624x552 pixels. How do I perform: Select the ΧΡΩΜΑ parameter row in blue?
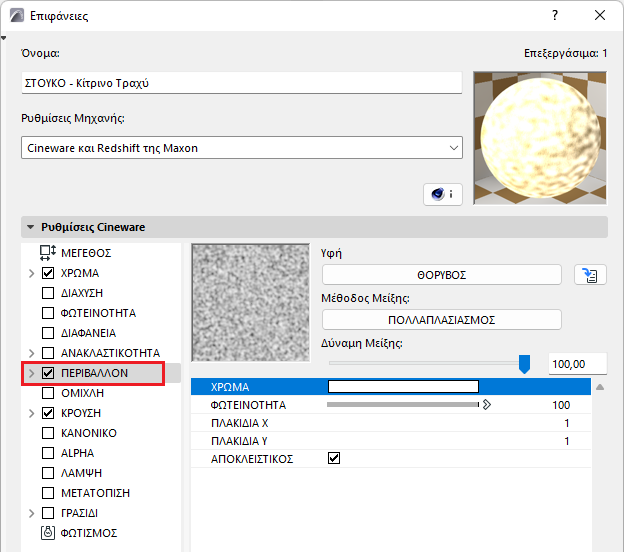point(391,387)
